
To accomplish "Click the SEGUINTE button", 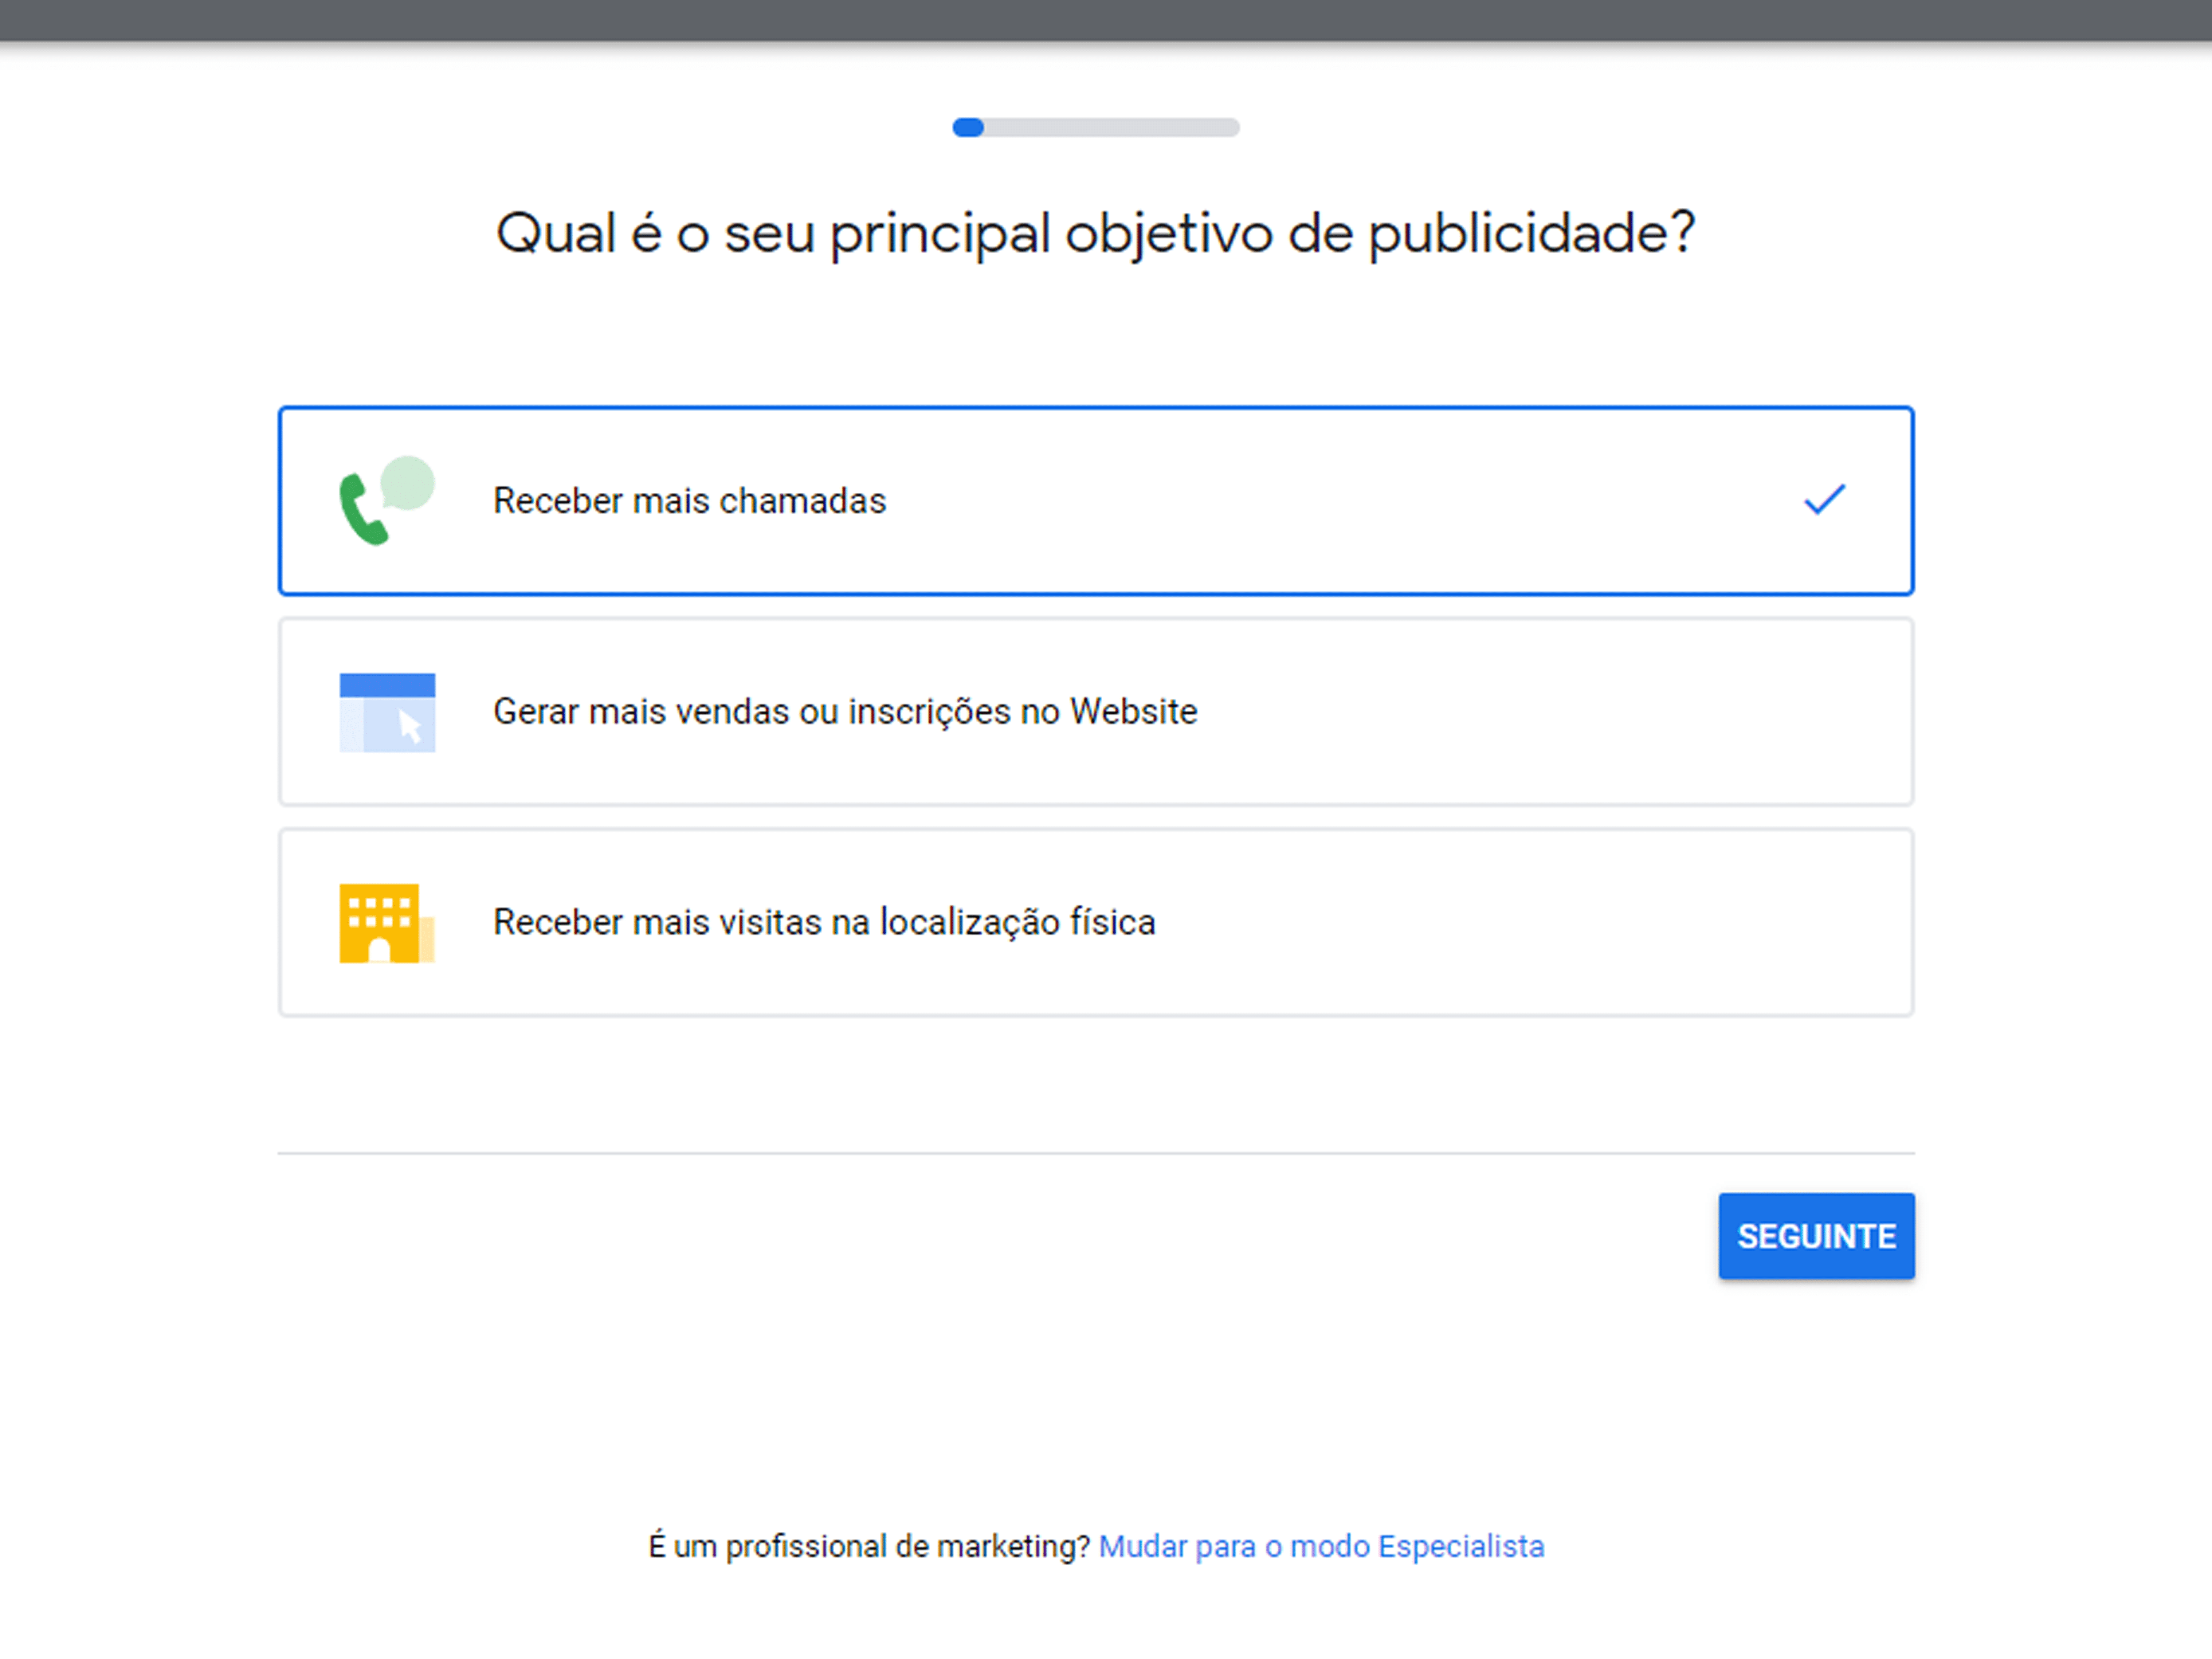I will coord(1816,1236).
